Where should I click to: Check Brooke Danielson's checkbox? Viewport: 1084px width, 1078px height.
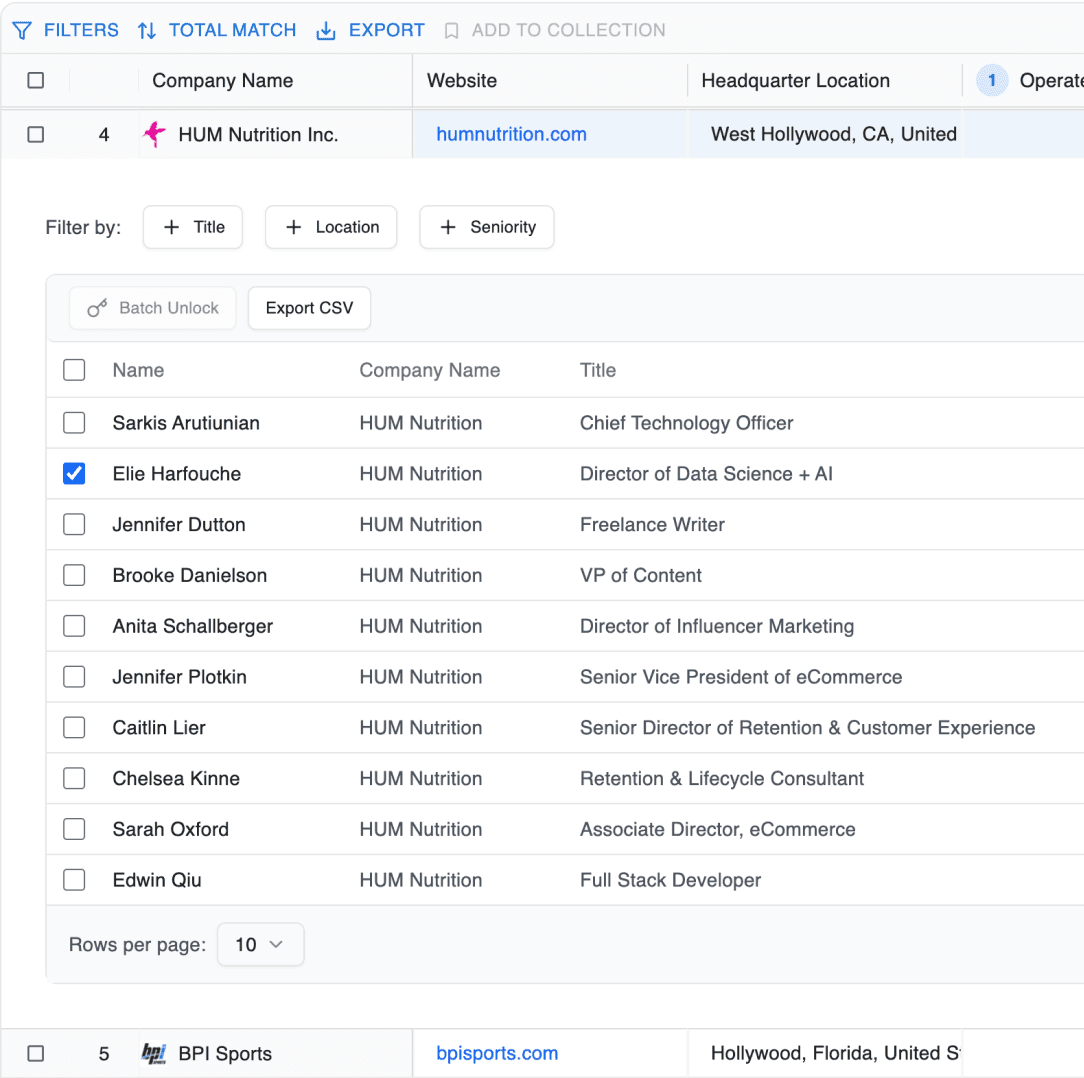pos(74,575)
